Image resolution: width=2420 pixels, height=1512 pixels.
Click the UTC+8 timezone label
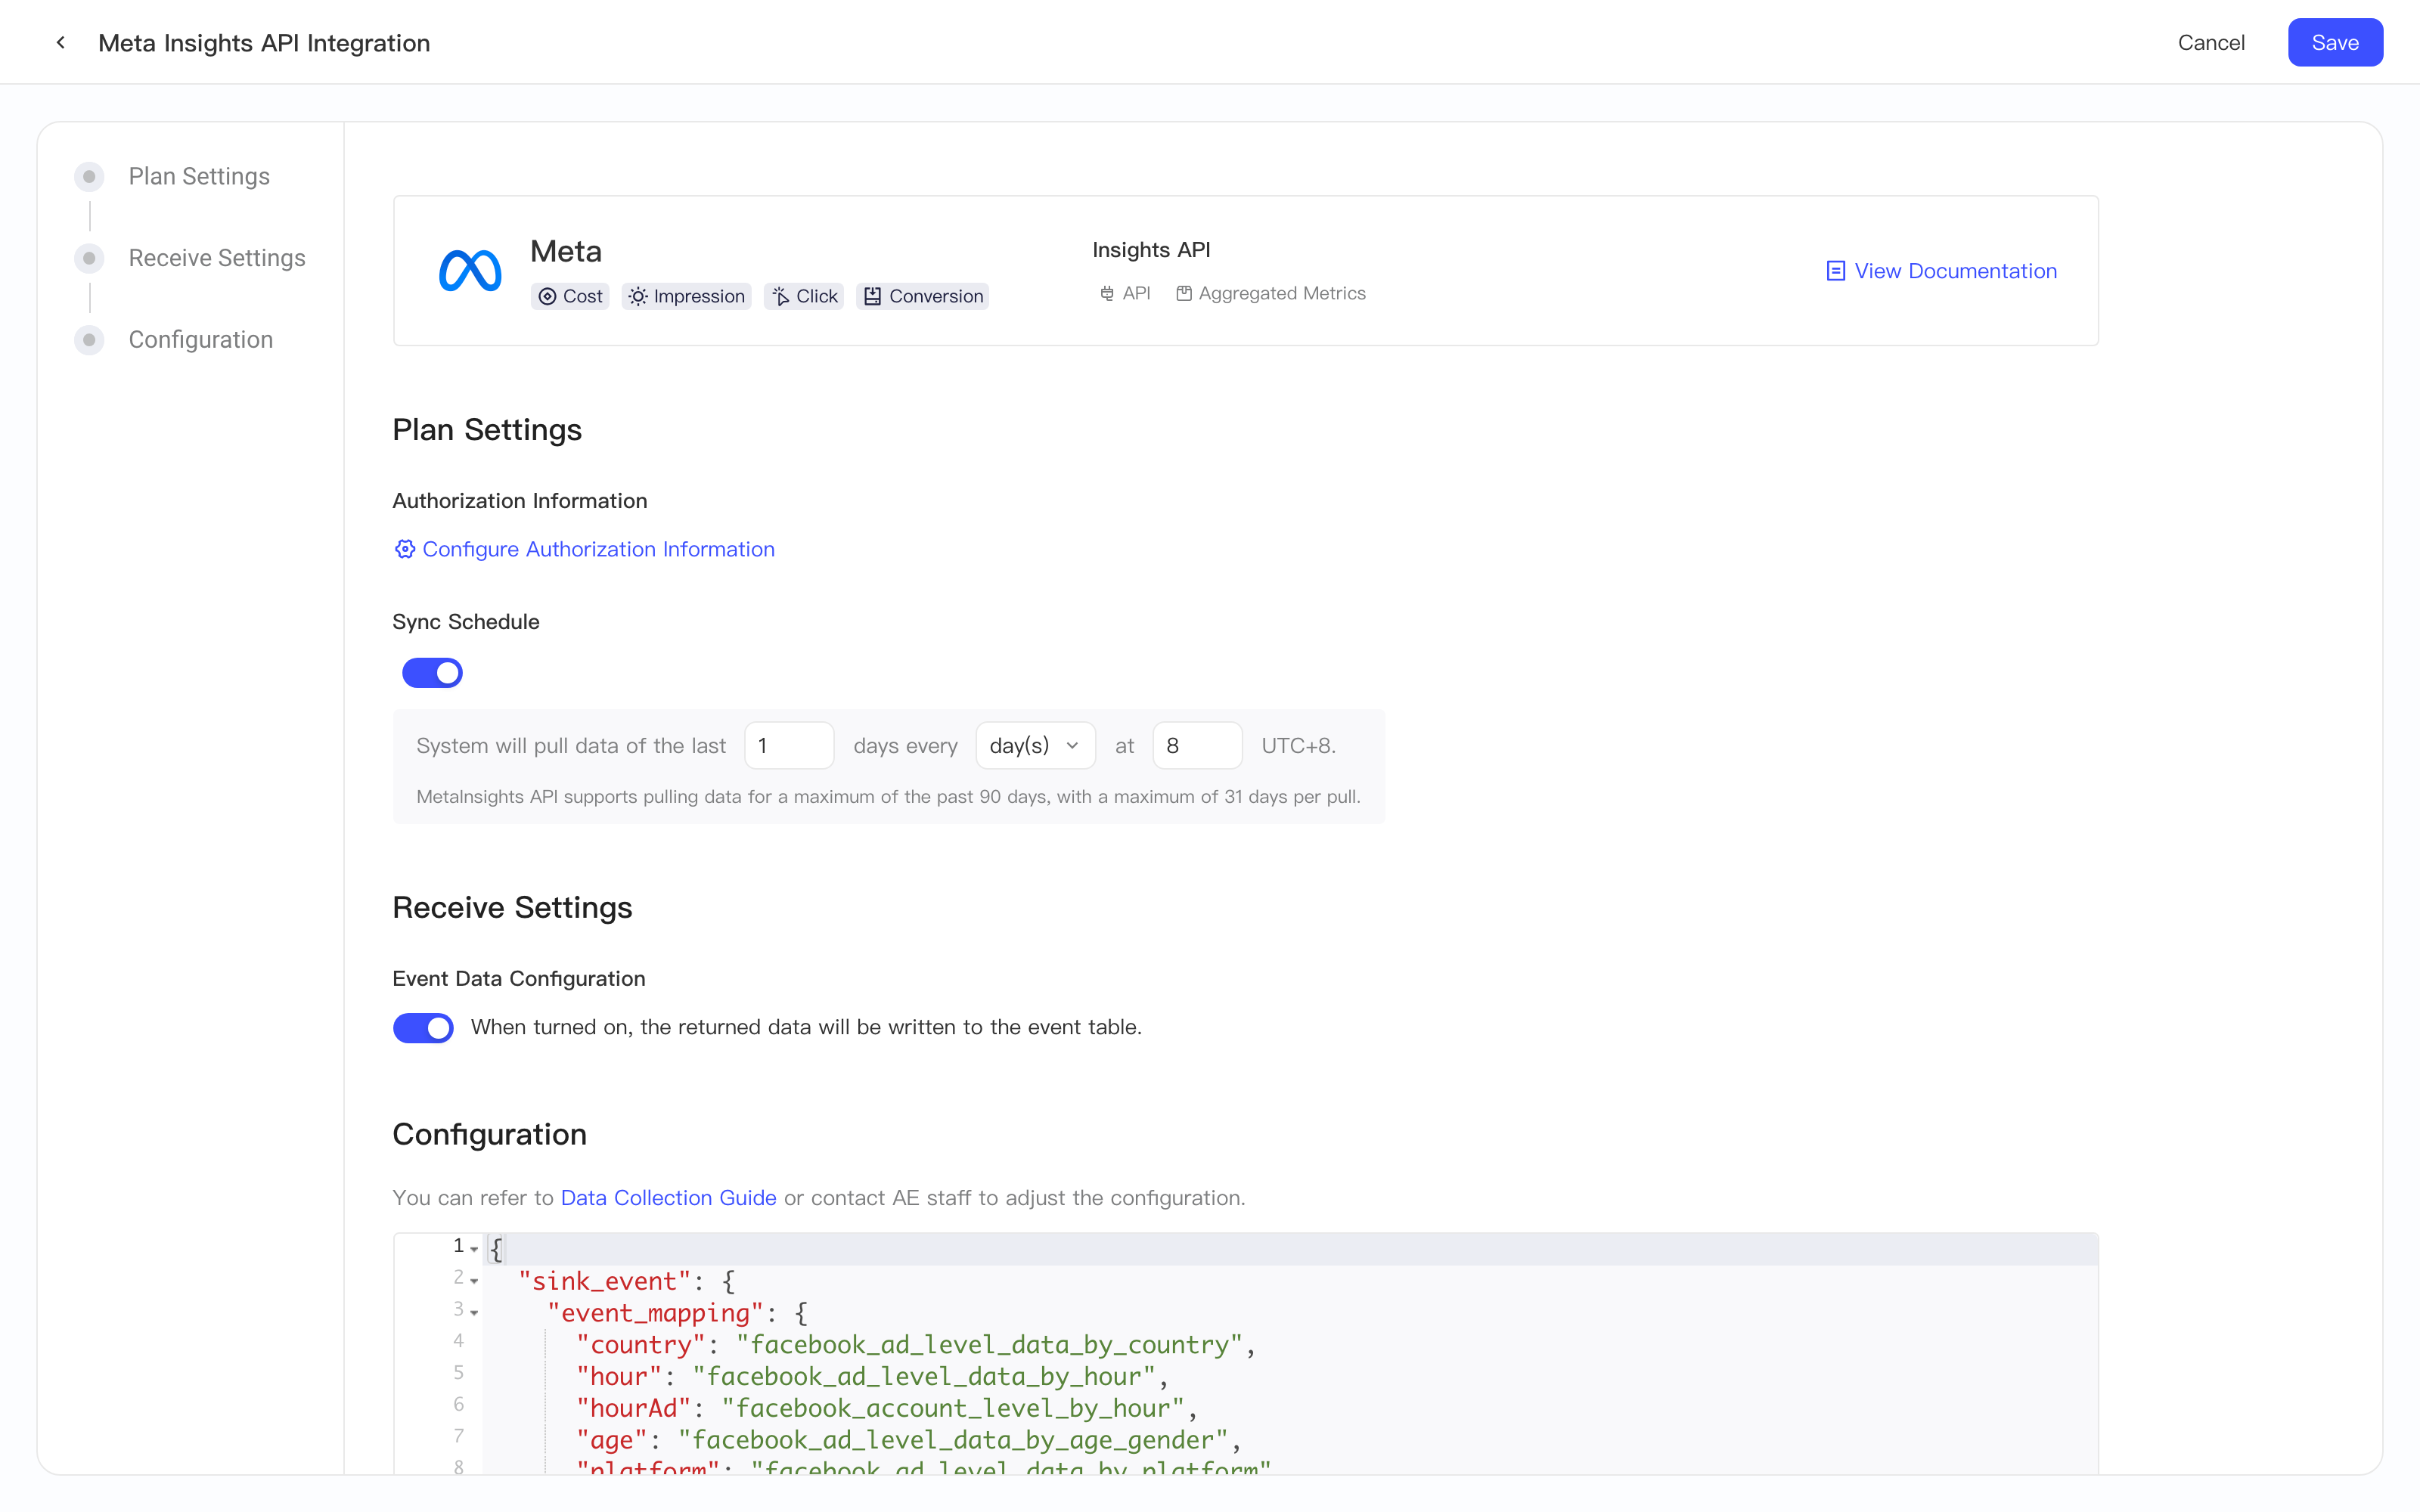pos(1298,745)
